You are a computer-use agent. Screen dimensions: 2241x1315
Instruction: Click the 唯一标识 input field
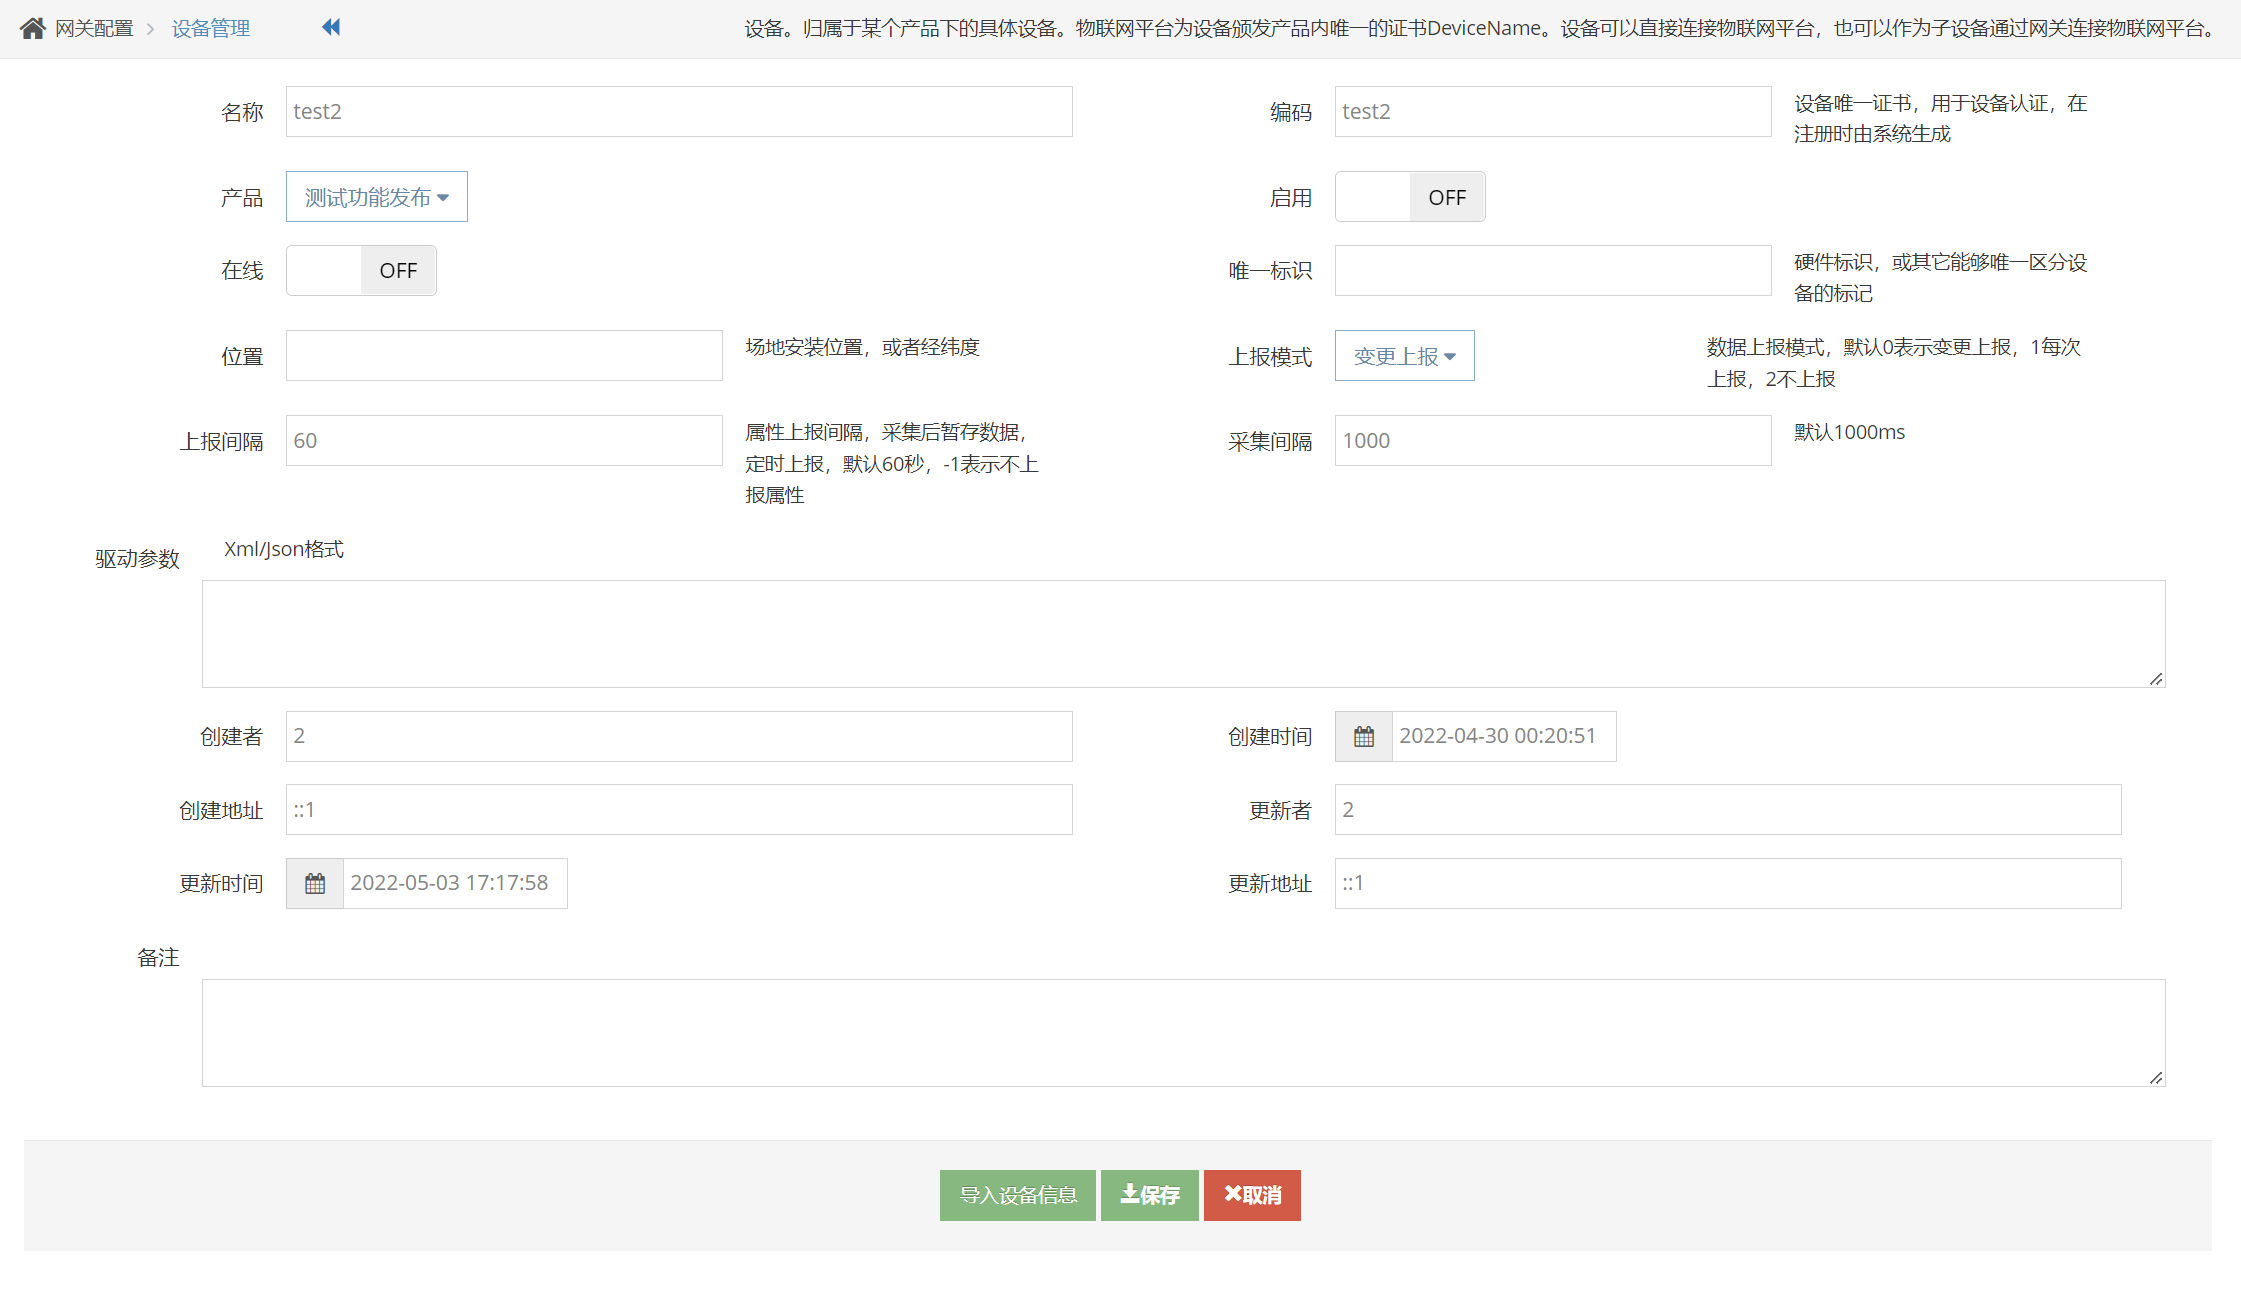click(1552, 271)
